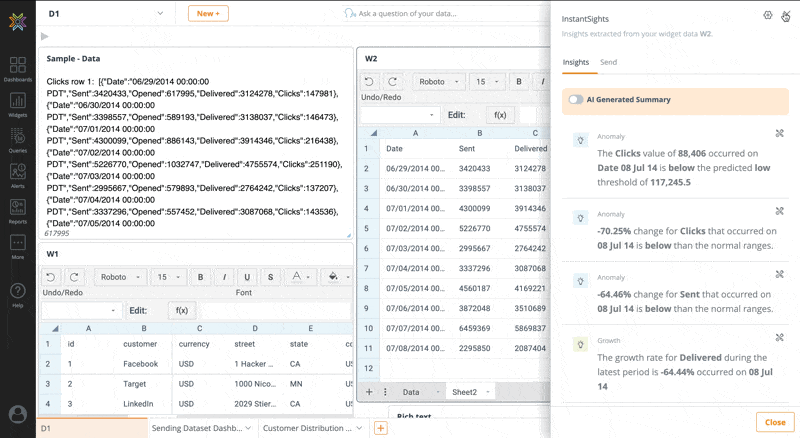The width and height of the screenshot is (800, 438).
Task: Open the Roboto font dropdown in W2
Action: tap(439, 82)
